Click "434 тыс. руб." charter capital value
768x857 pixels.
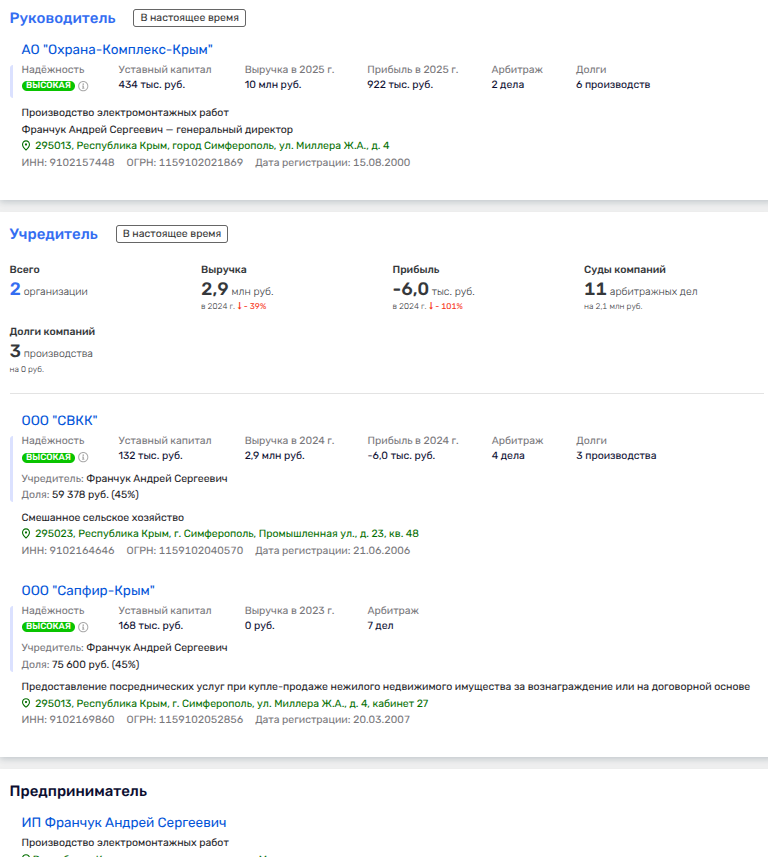point(152,85)
